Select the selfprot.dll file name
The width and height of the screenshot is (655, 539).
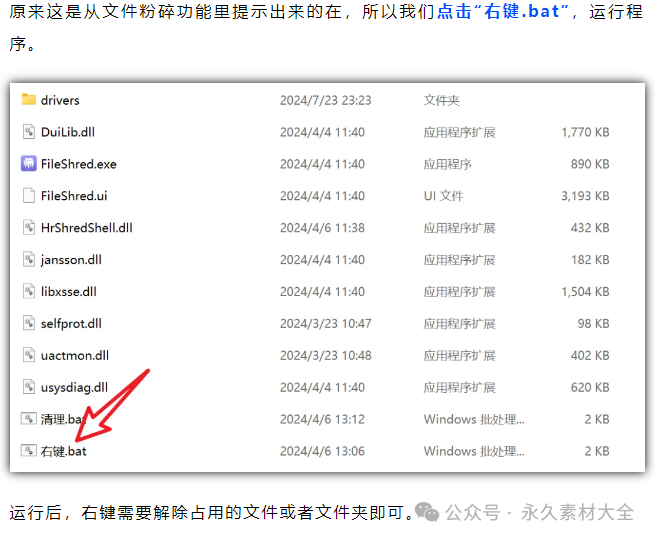pyautogui.click(x=71, y=324)
